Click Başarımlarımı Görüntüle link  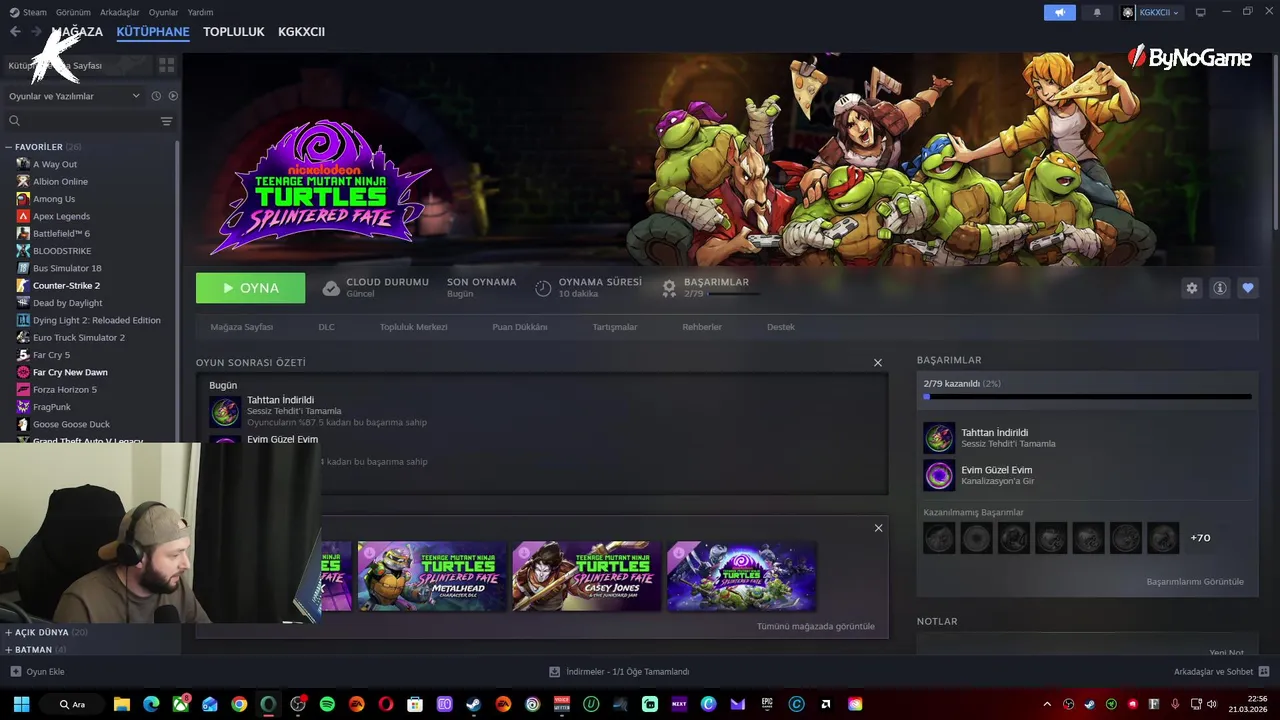1195,582
